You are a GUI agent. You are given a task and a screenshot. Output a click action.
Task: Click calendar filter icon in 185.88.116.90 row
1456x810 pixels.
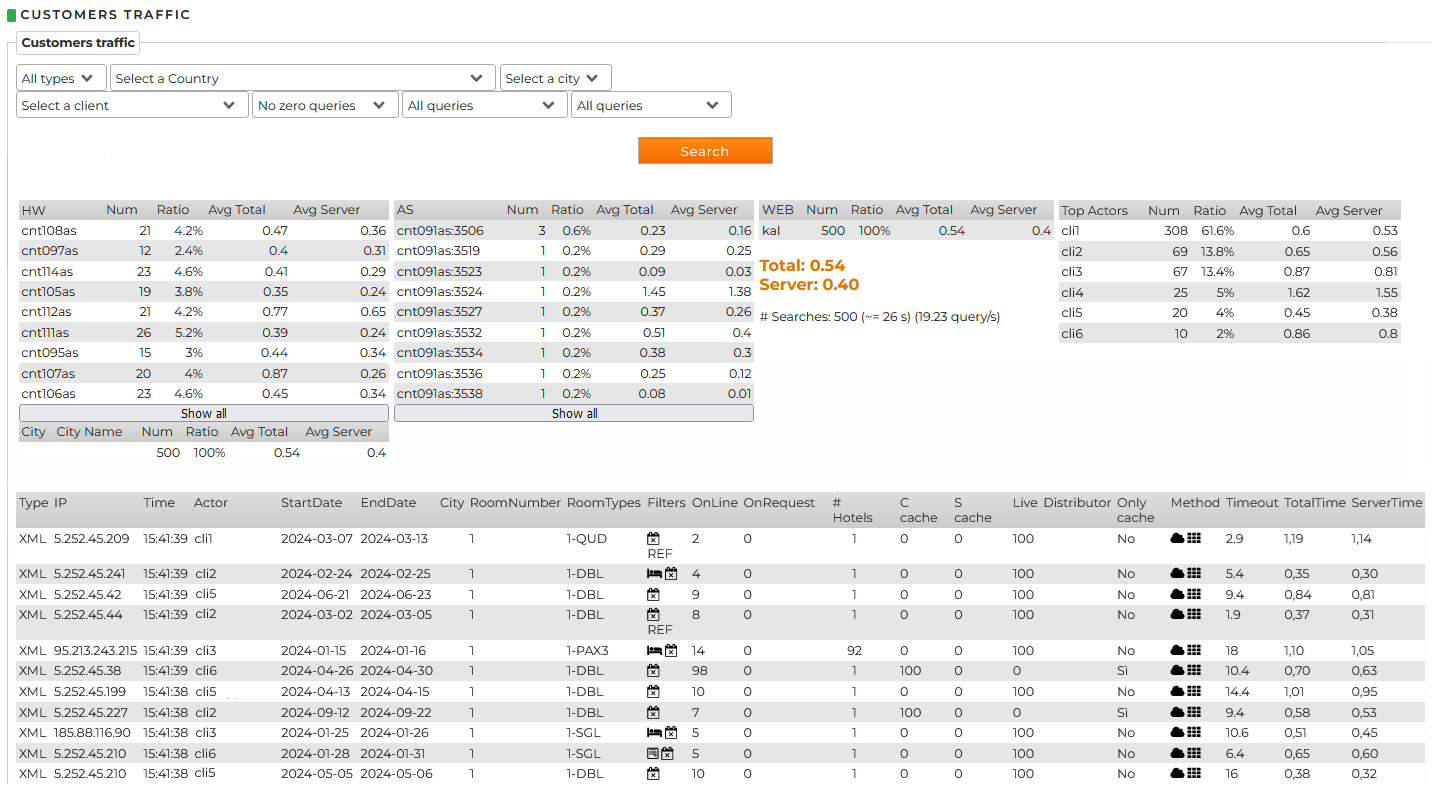[x=671, y=732]
